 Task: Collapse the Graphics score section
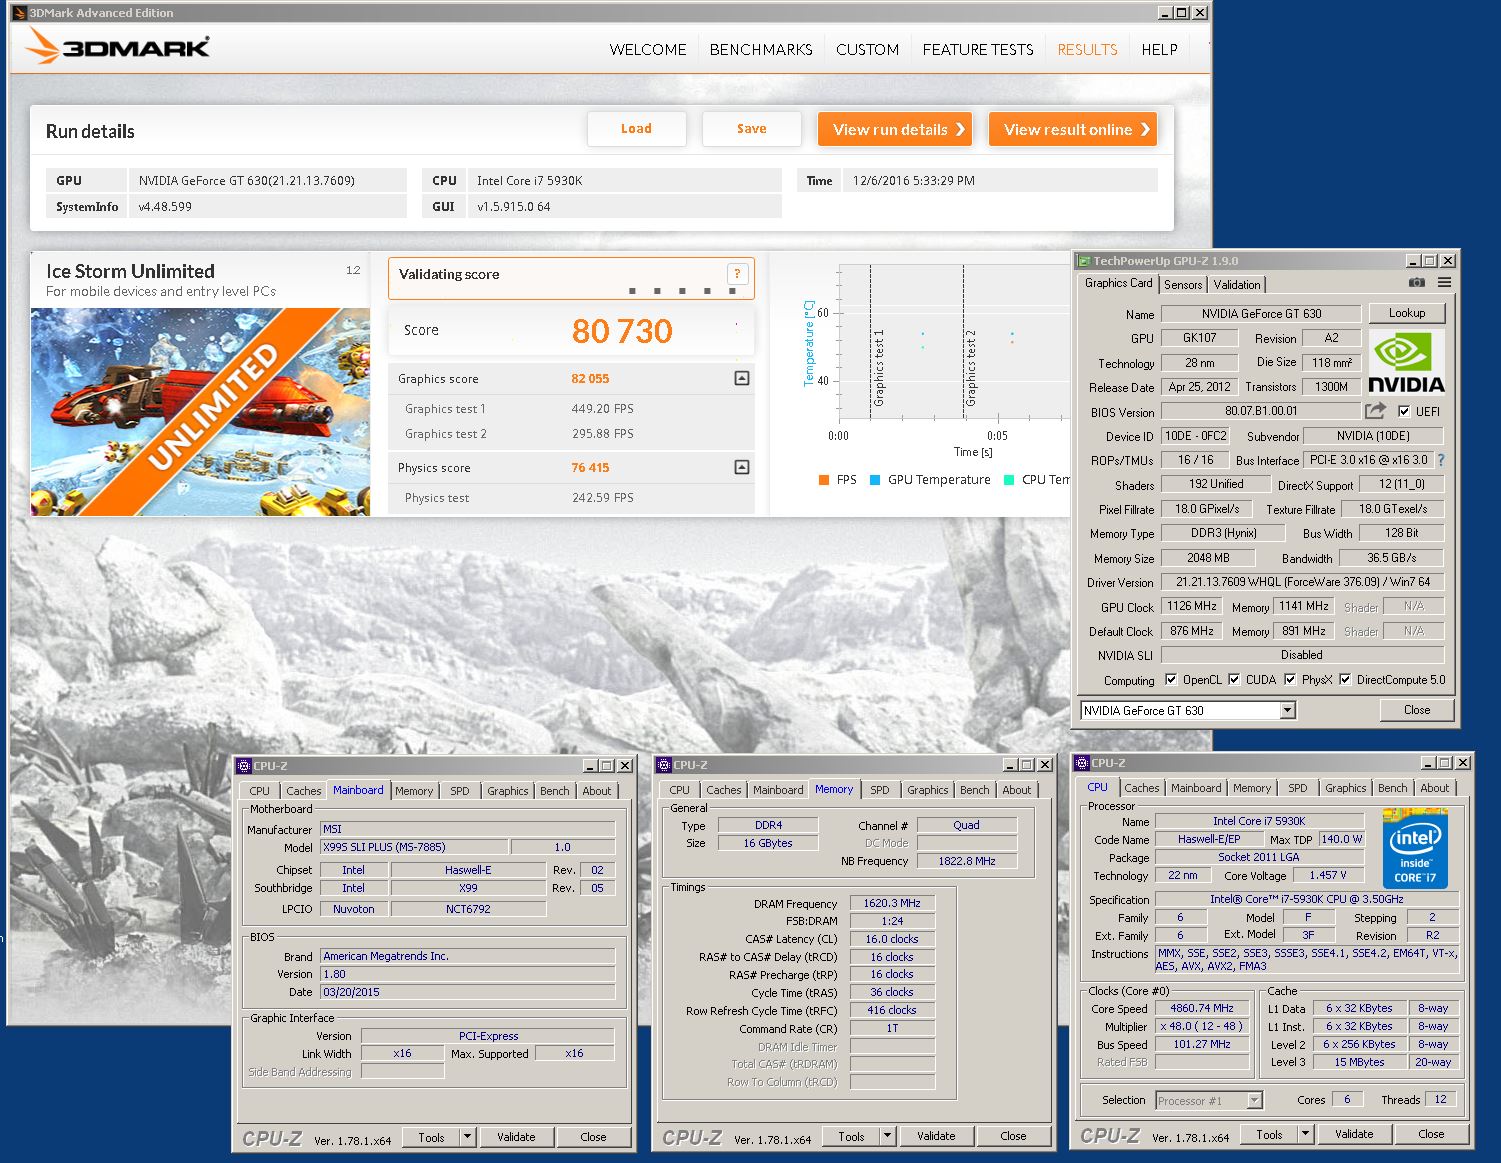(742, 378)
